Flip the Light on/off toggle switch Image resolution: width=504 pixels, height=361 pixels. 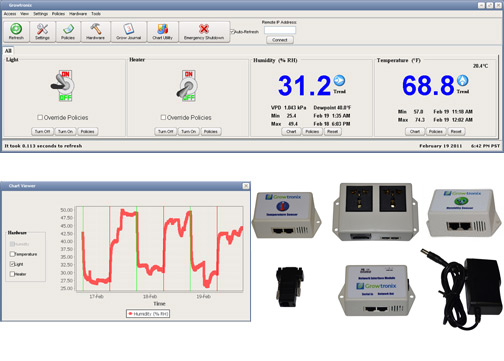click(63, 86)
